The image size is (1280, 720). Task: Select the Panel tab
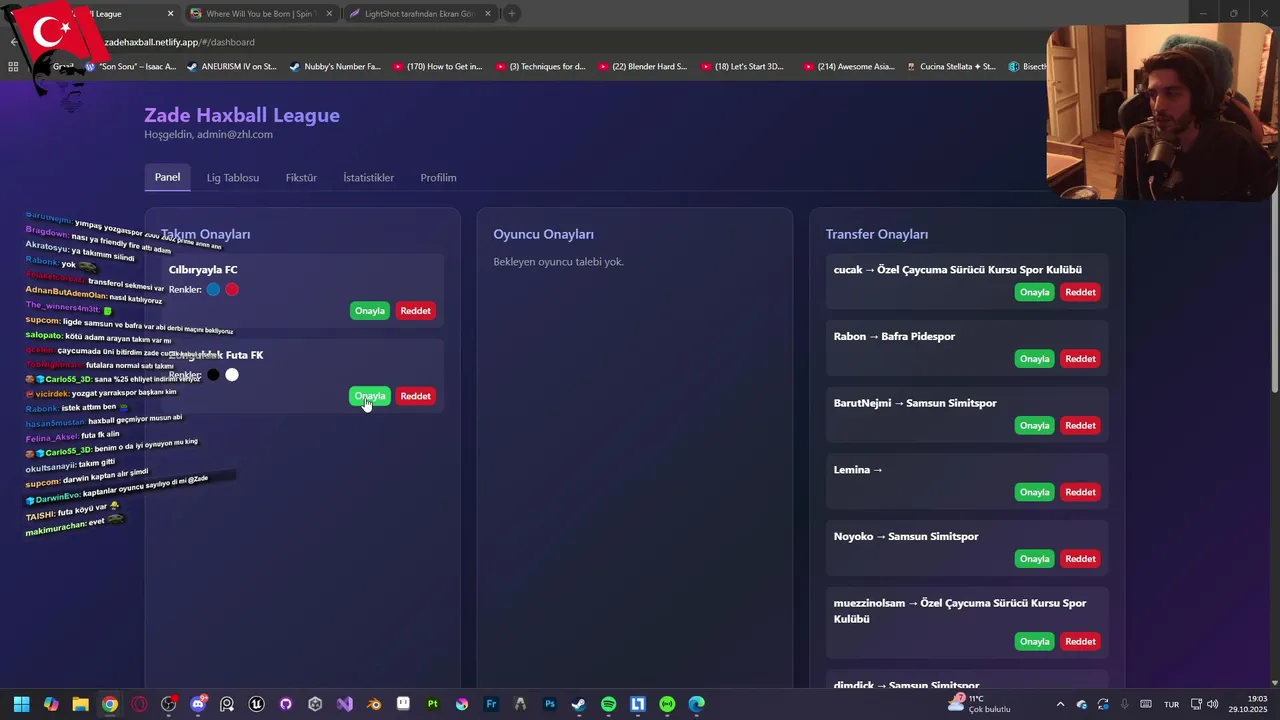pos(167,177)
